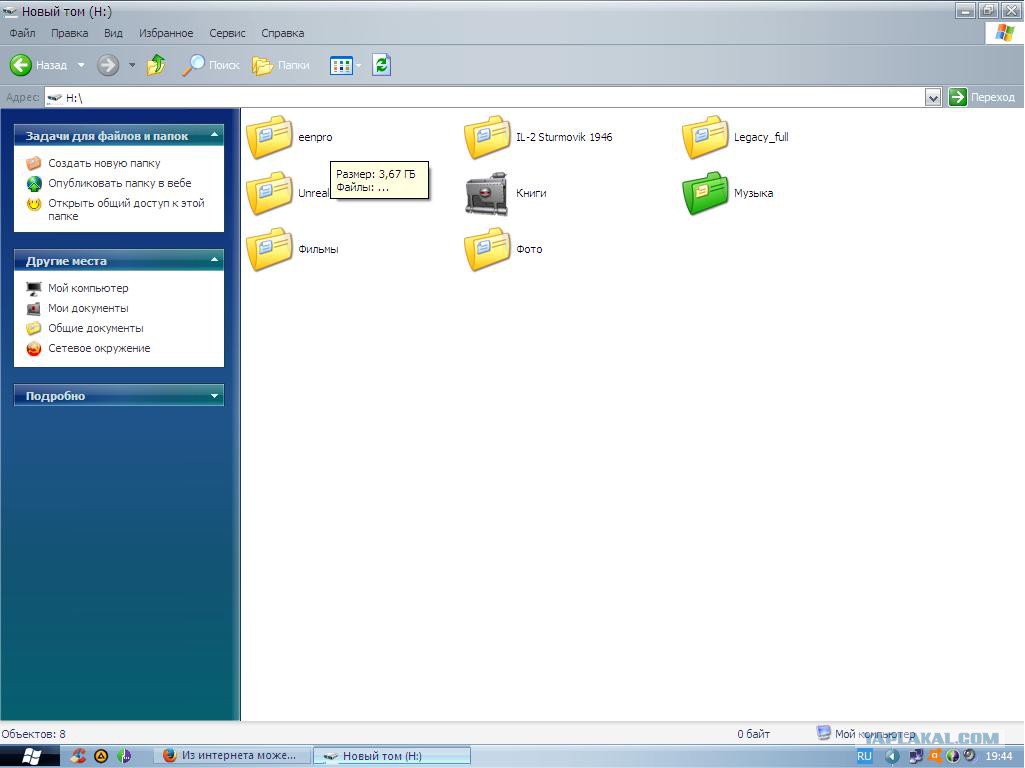Go up one folder level
The height and width of the screenshot is (768, 1025).
click(x=156, y=65)
